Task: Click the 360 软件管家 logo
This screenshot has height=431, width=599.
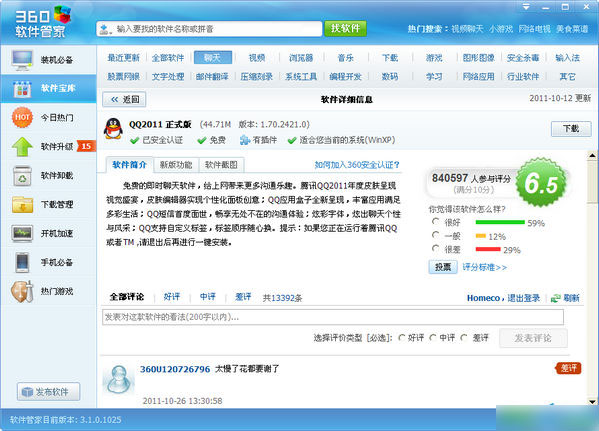Action: [43, 21]
